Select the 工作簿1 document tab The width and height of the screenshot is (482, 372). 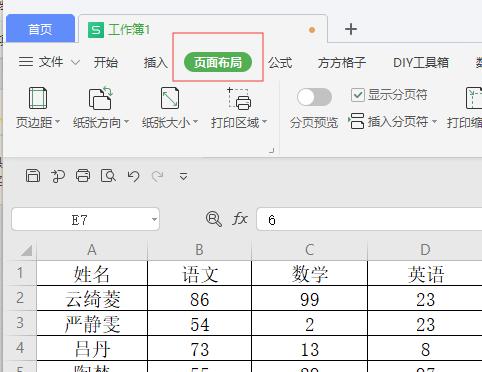click(x=203, y=29)
